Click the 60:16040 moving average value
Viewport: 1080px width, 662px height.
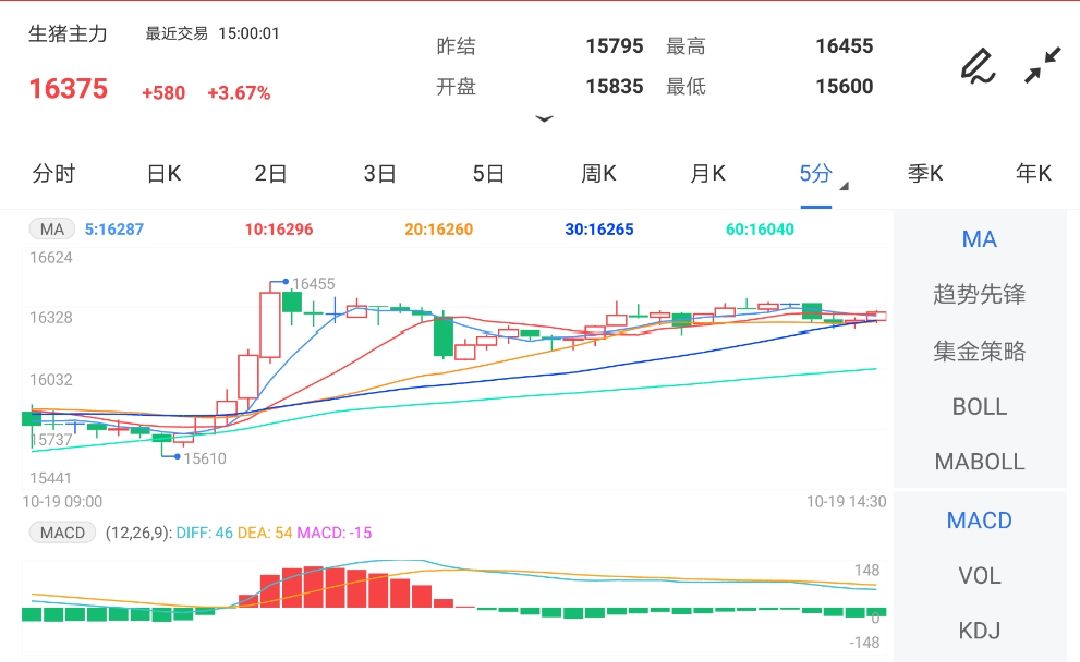[x=760, y=229]
